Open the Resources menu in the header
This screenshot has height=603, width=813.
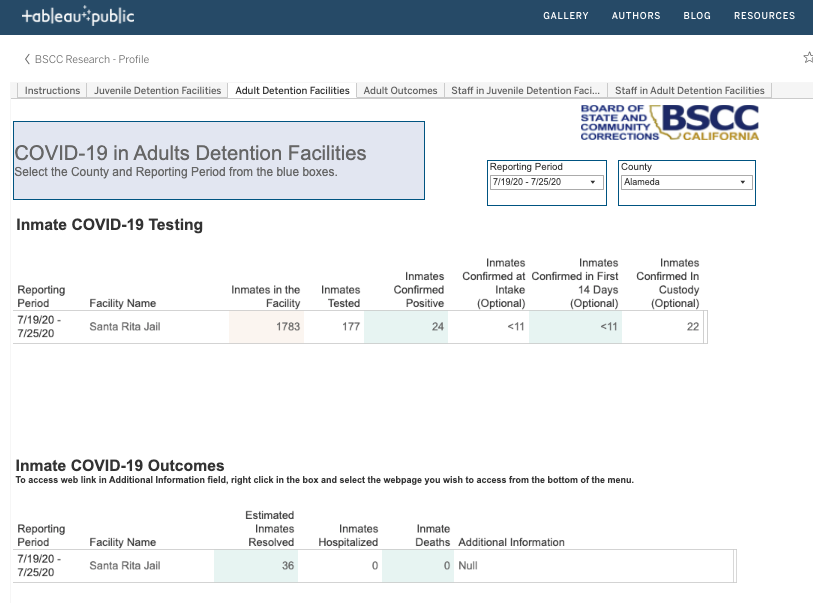[x=764, y=16]
